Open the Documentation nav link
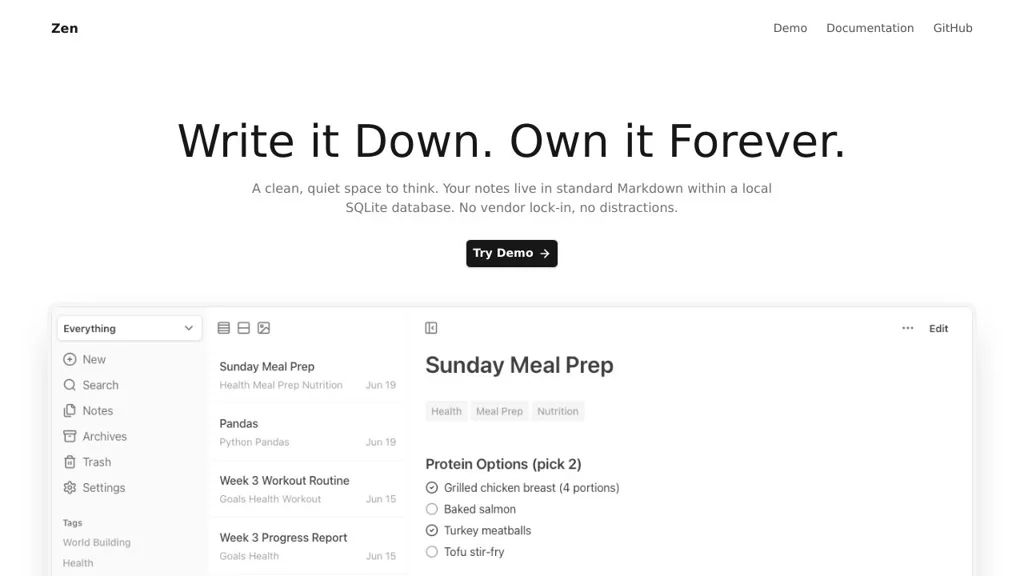1024x576 pixels. pos(870,28)
